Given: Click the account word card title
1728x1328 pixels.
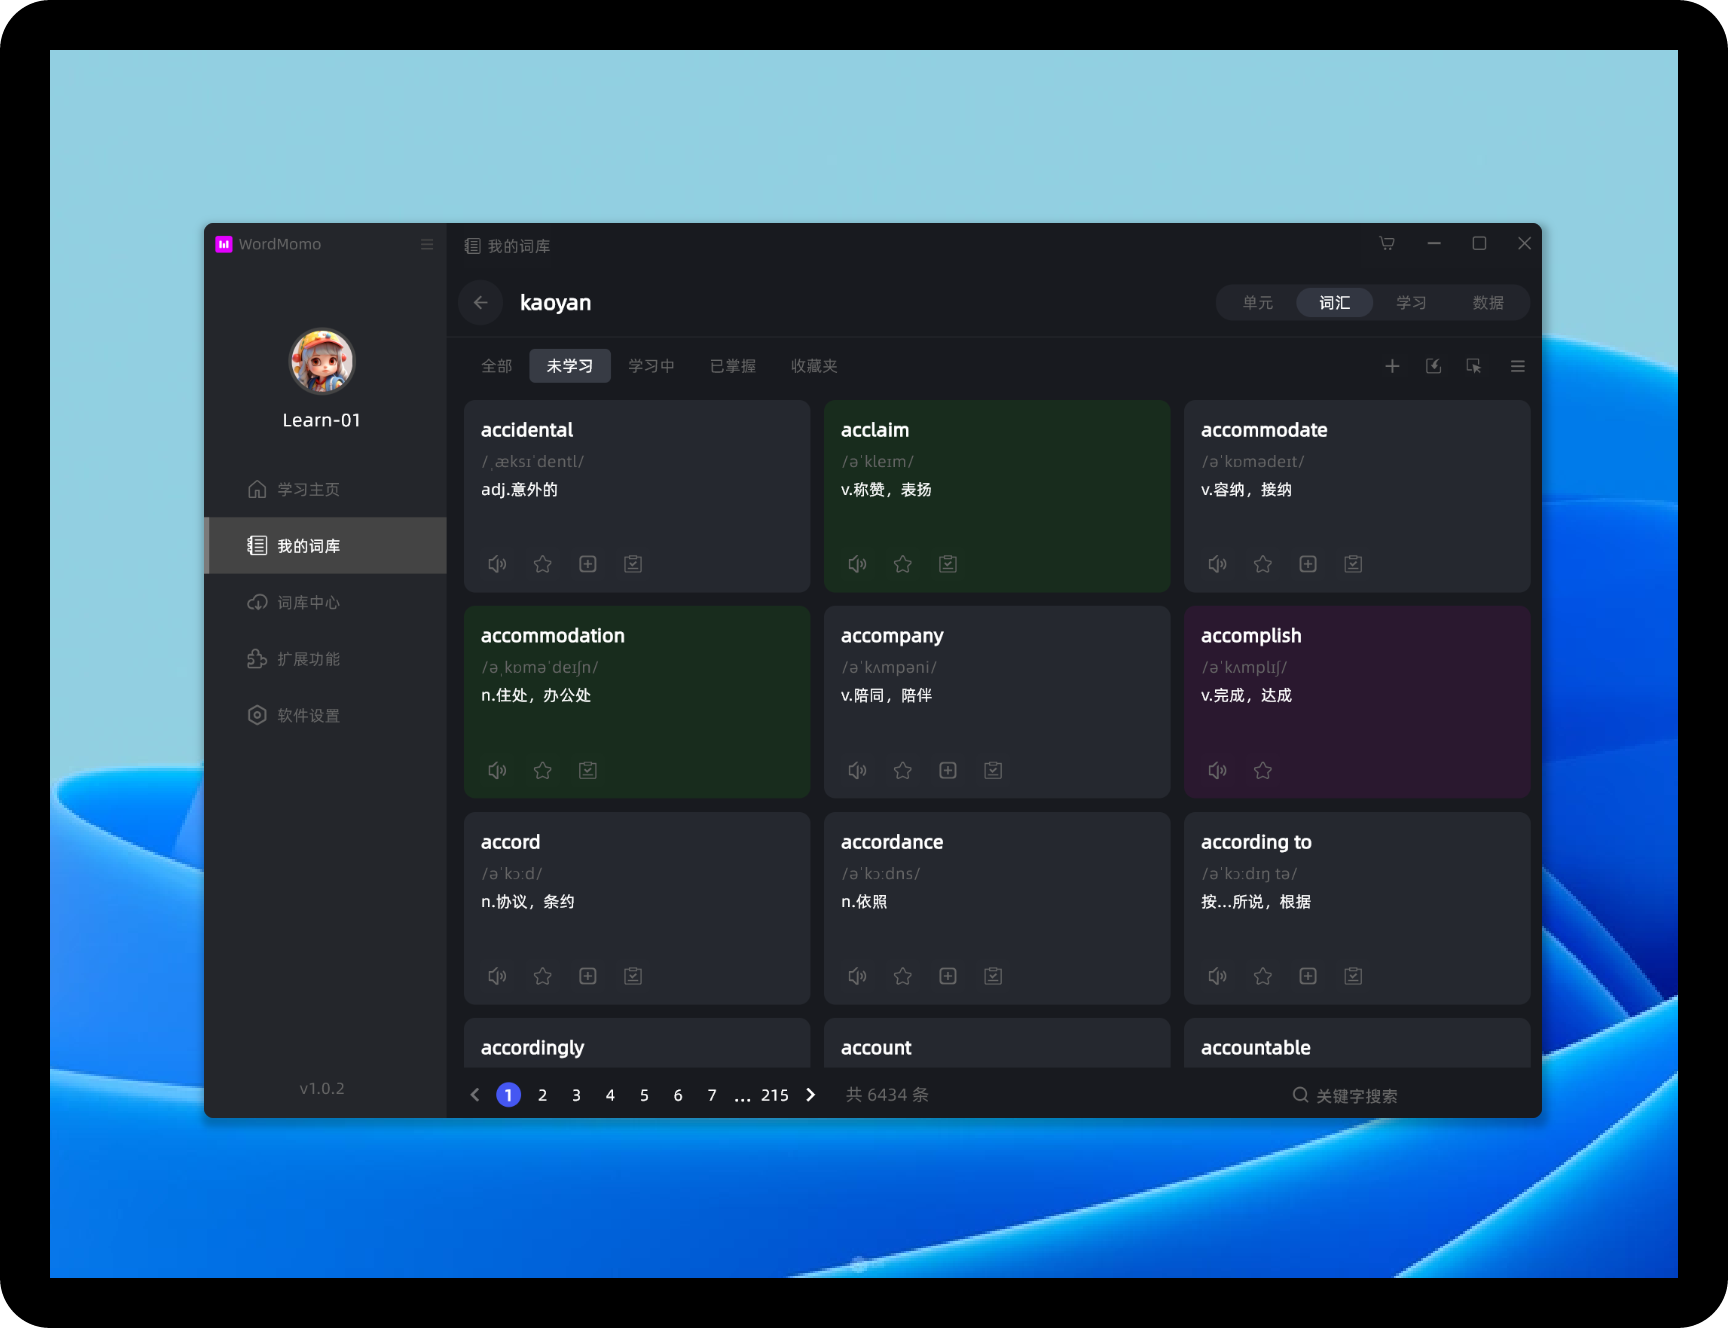Looking at the screenshot, I should click(x=876, y=1047).
